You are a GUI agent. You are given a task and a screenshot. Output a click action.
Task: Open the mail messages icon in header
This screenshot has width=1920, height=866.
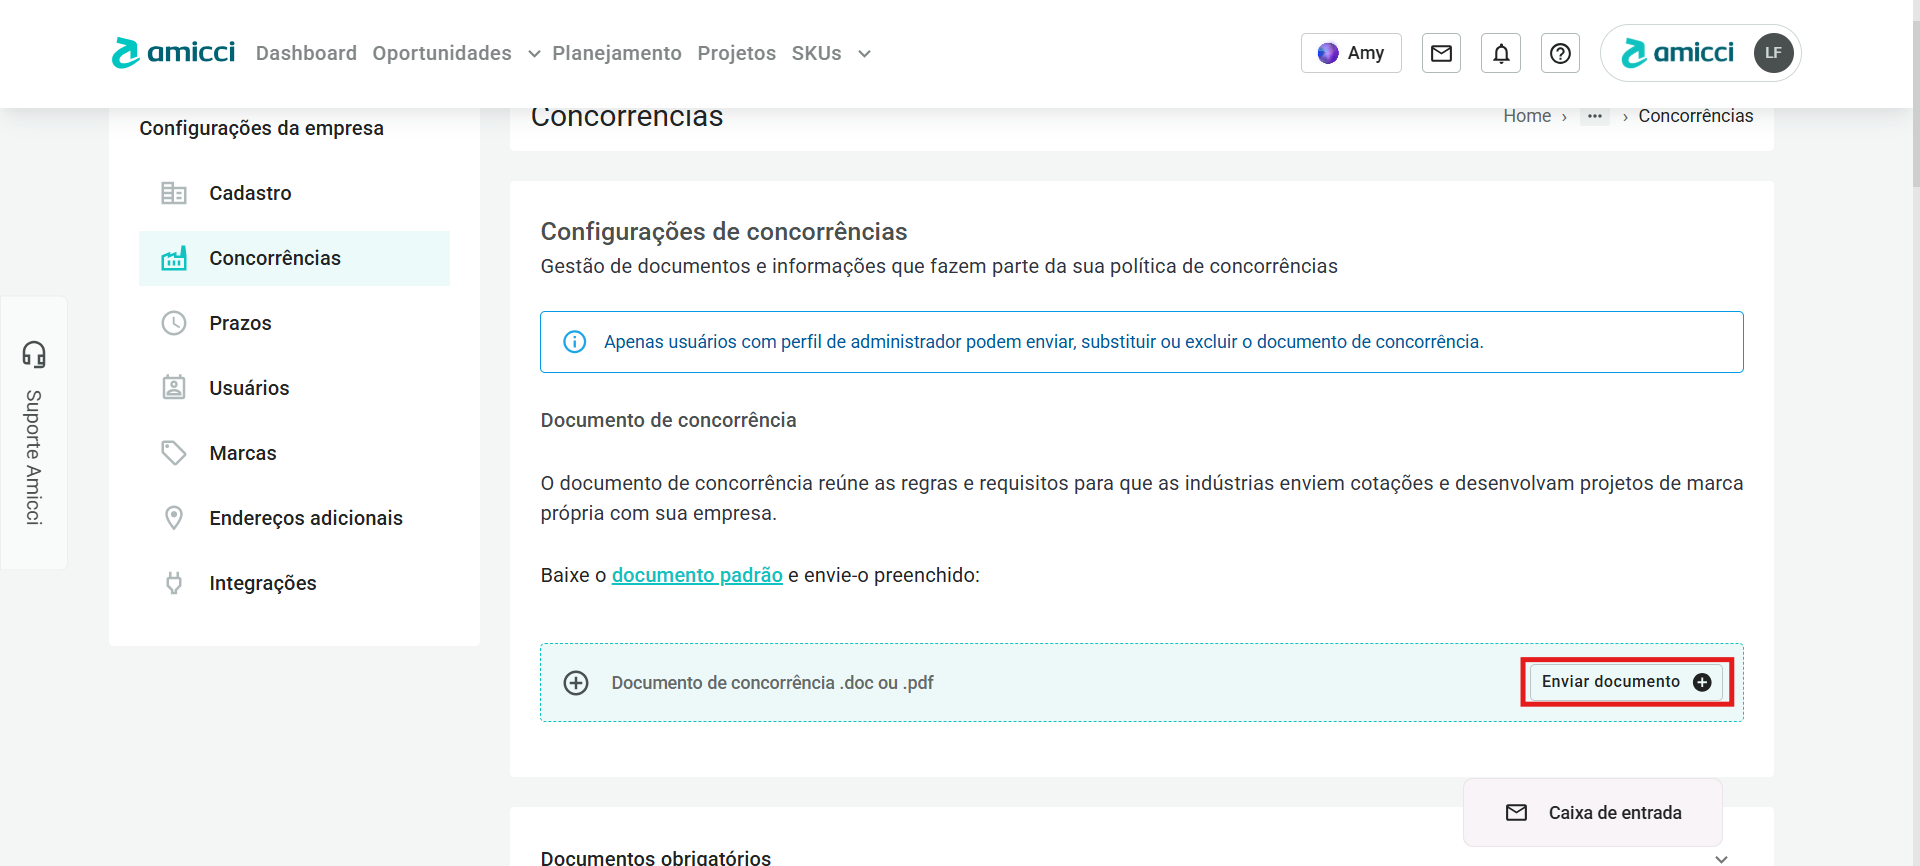click(x=1441, y=53)
